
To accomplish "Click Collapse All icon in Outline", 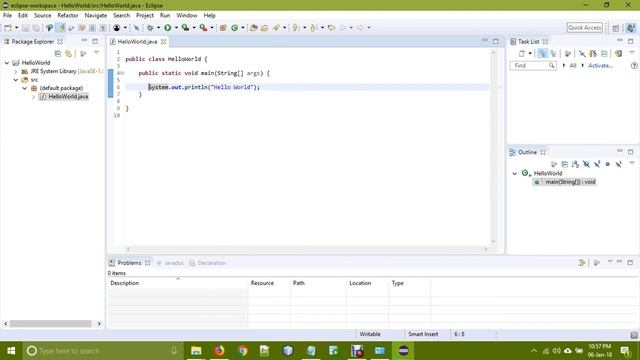I will coord(565,164).
